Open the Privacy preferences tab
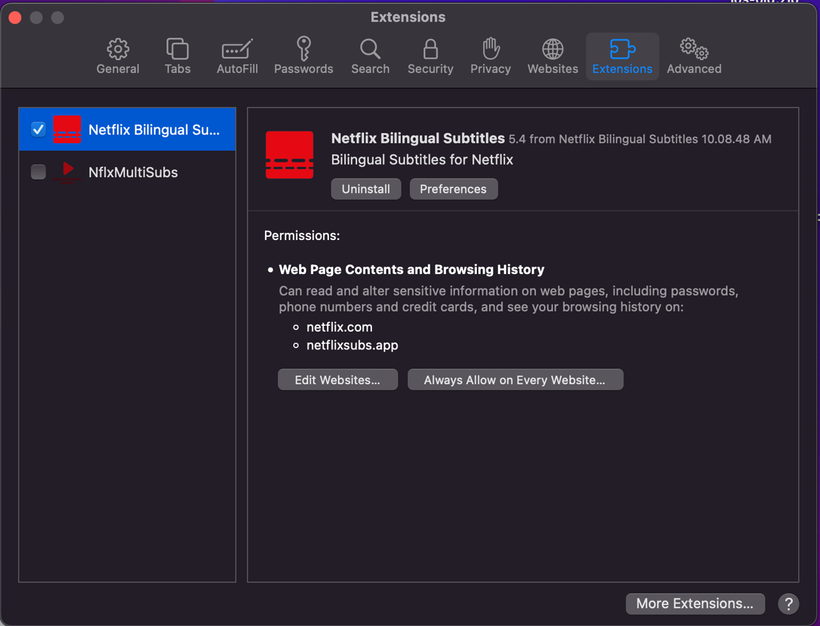Image resolution: width=820 pixels, height=626 pixels. tap(490, 56)
